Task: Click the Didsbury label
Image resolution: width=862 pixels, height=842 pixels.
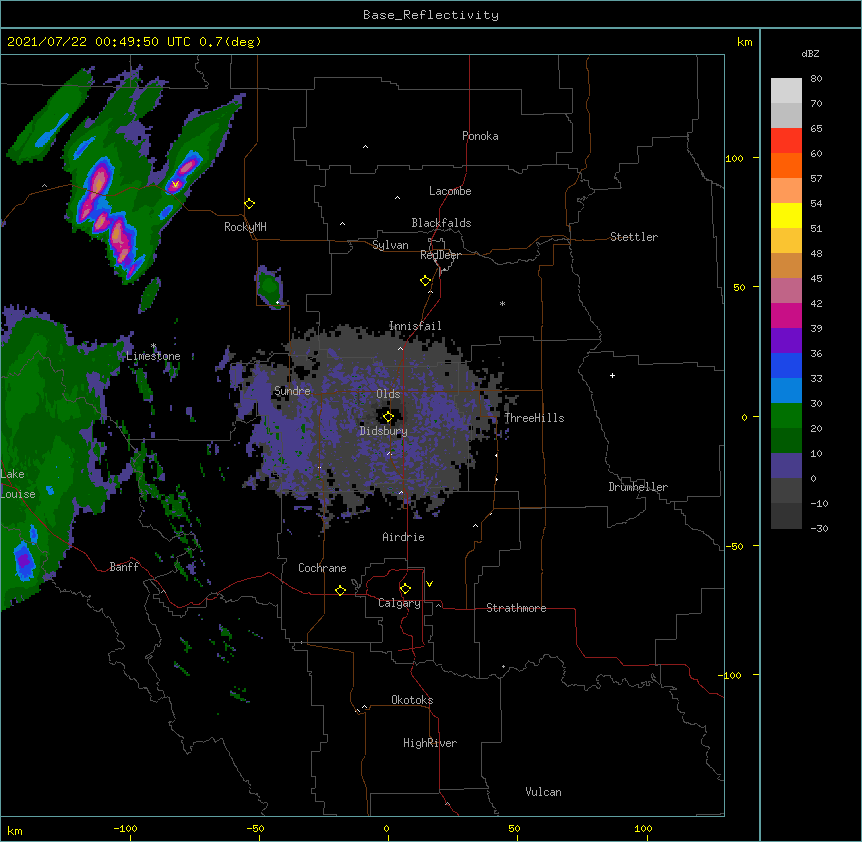Action: coord(384,431)
